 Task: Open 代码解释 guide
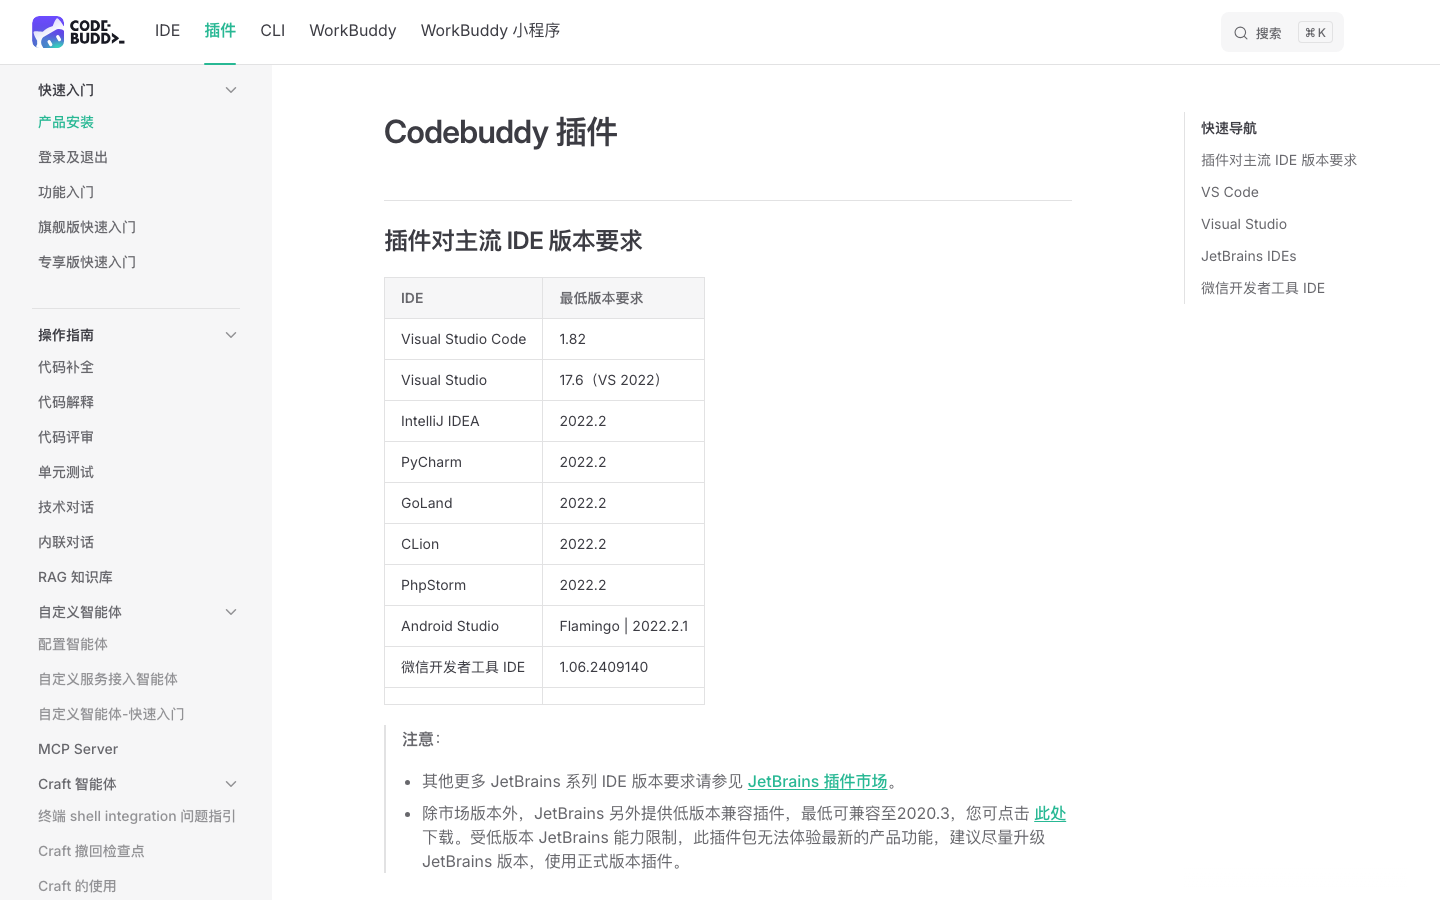pos(66,402)
